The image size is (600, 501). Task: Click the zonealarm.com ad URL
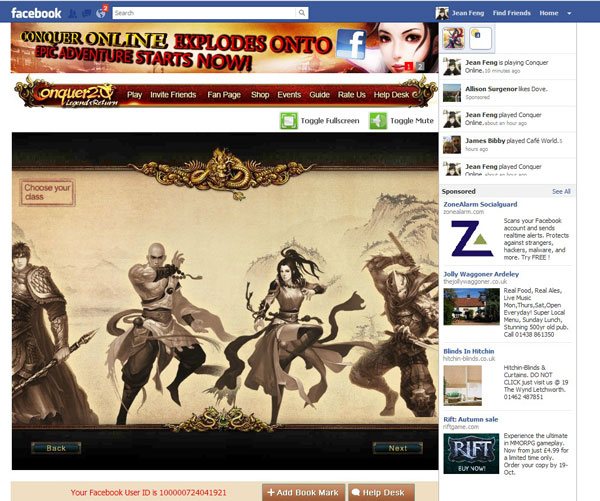coord(463,211)
